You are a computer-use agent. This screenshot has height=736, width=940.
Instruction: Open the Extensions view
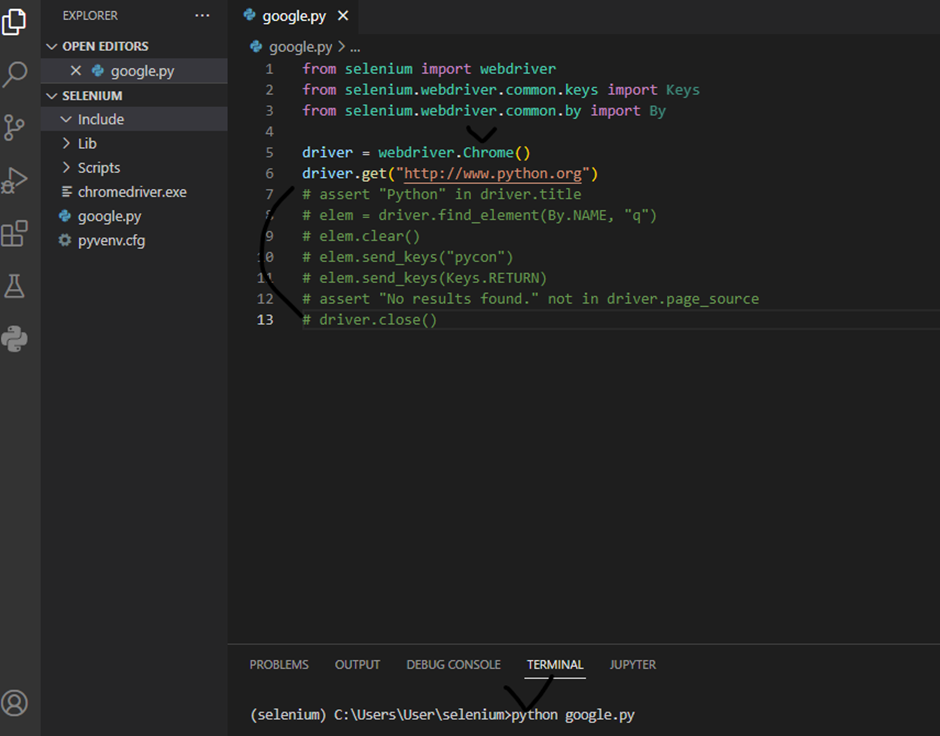tap(14, 233)
